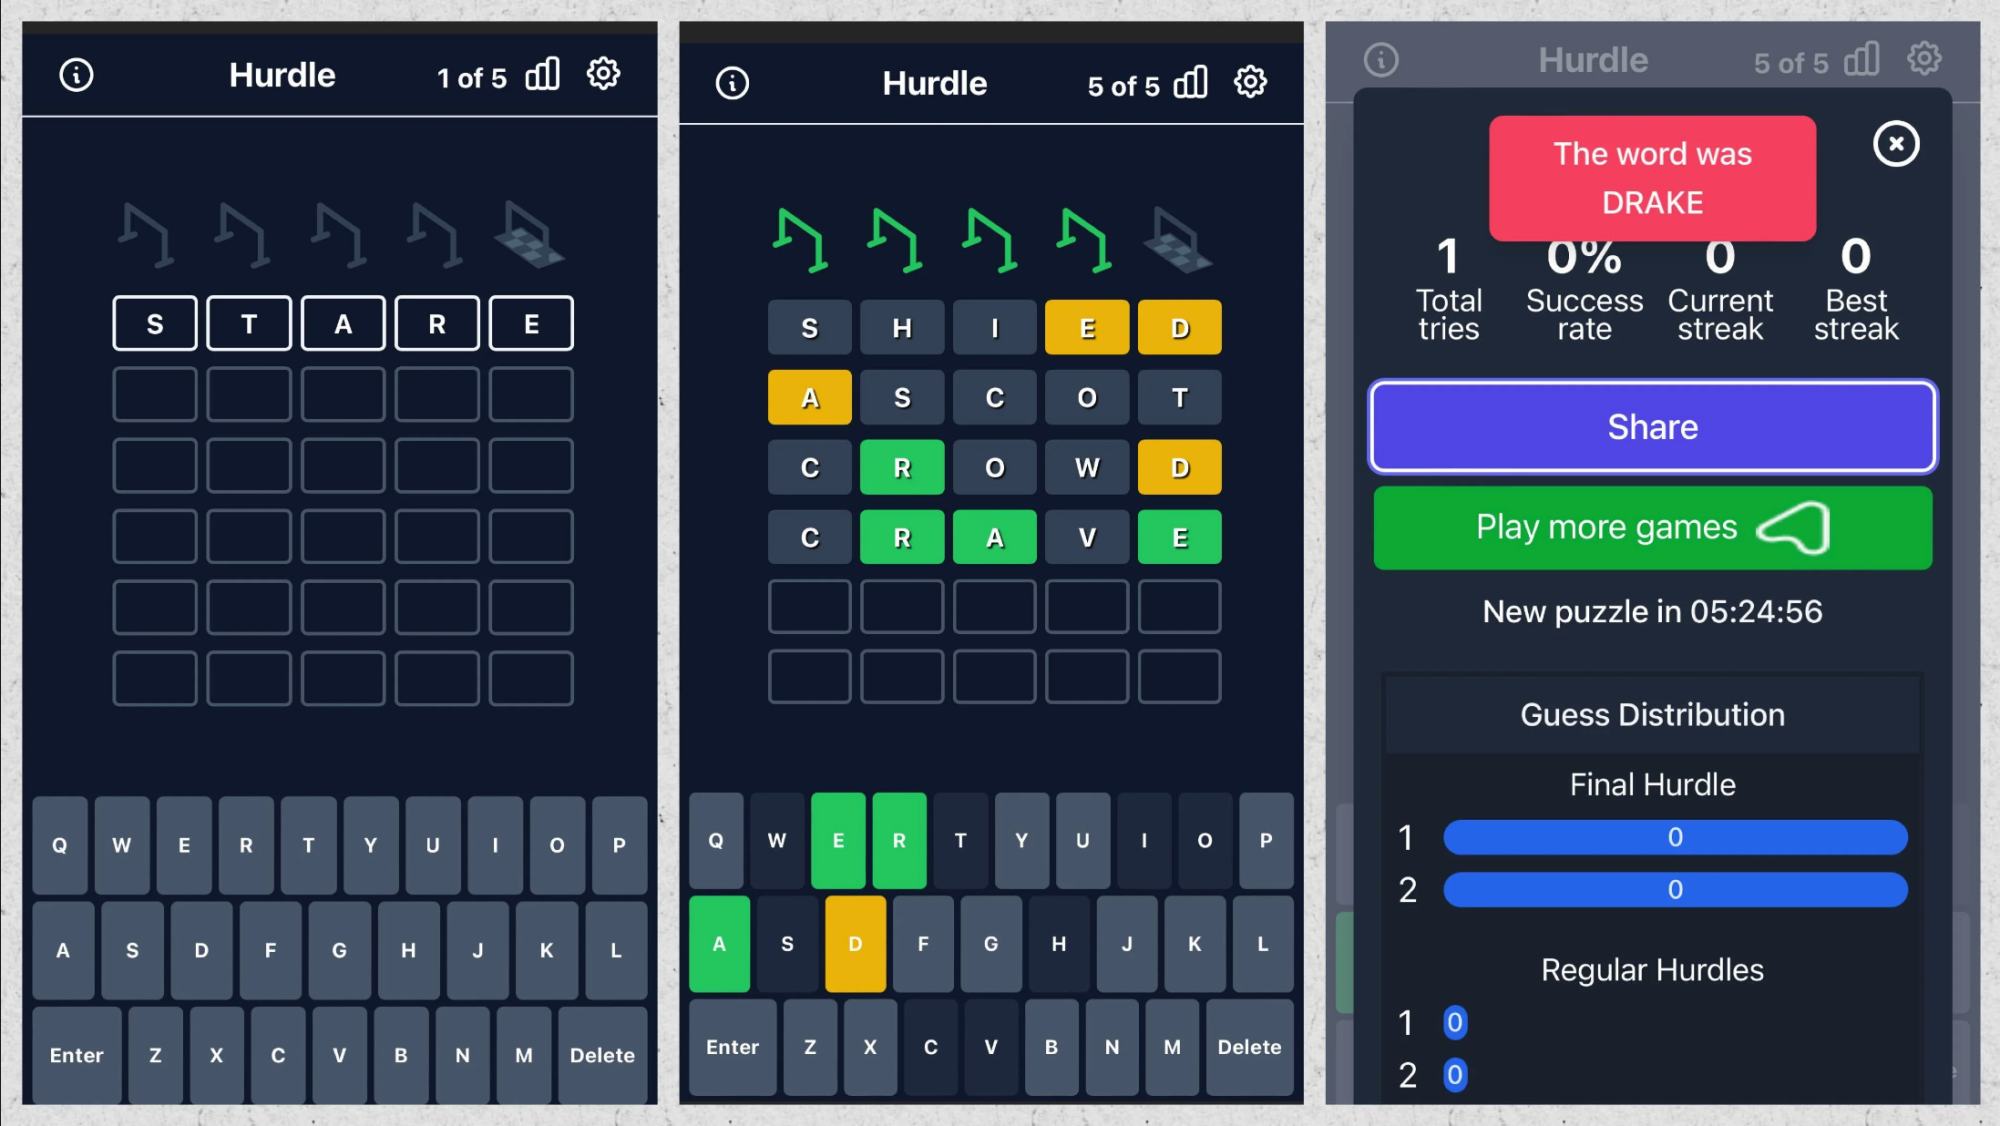
Task: Expand the Final Hurdle guess distribution section
Action: (x=1650, y=784)
